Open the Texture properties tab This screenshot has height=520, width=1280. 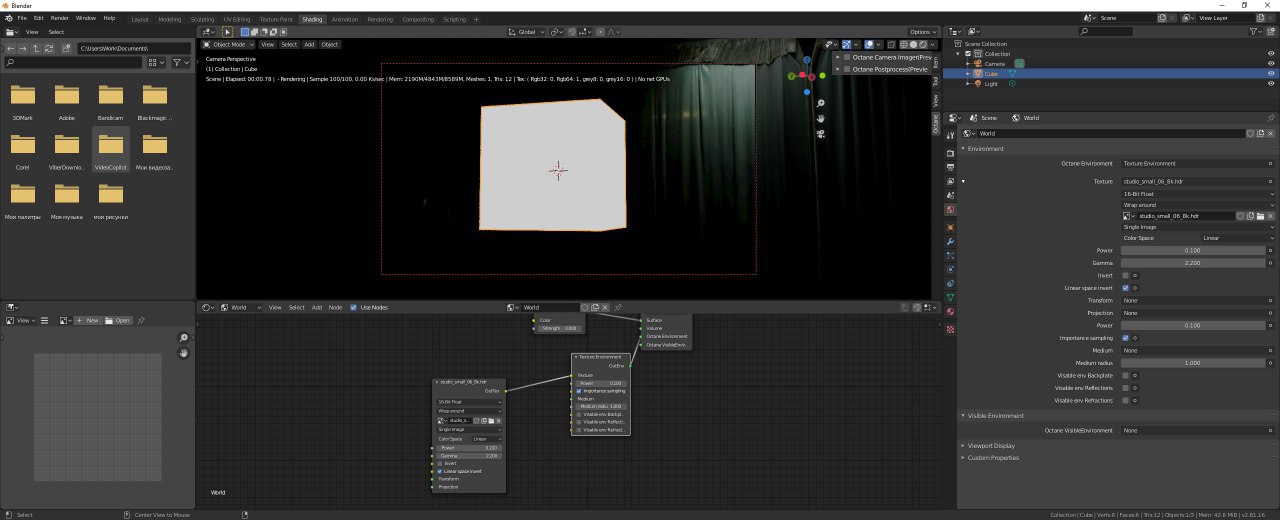coord(950,329)
